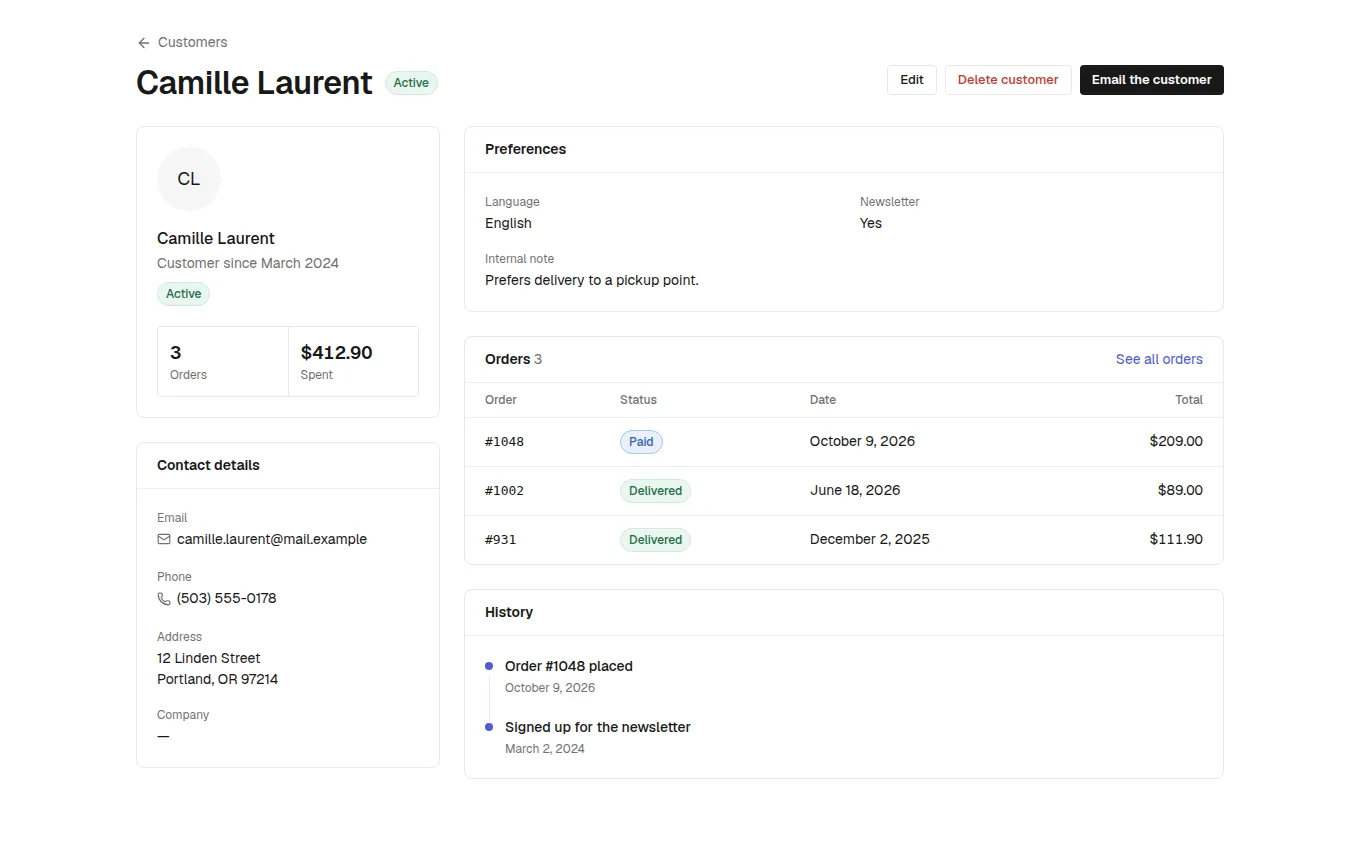Click the Delete customer button
The height and width of the screenshot is (850, 1360).
pos(1008,80)
